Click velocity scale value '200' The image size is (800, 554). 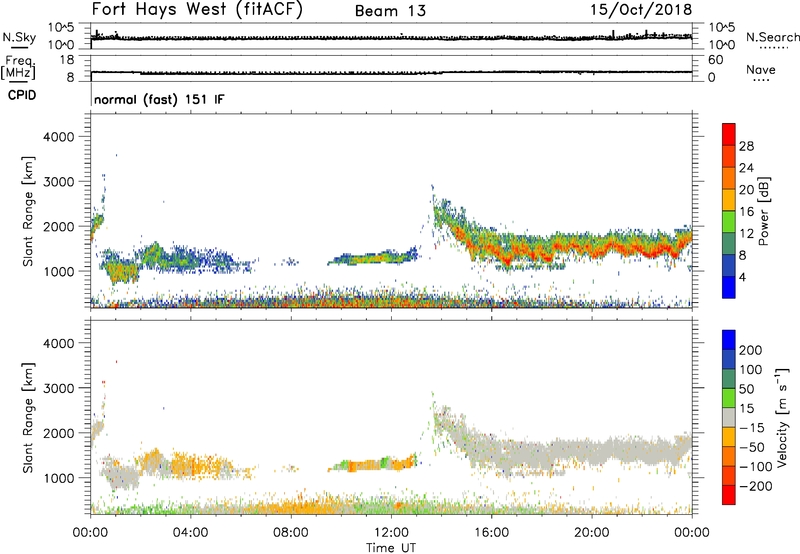coord(751,350)
